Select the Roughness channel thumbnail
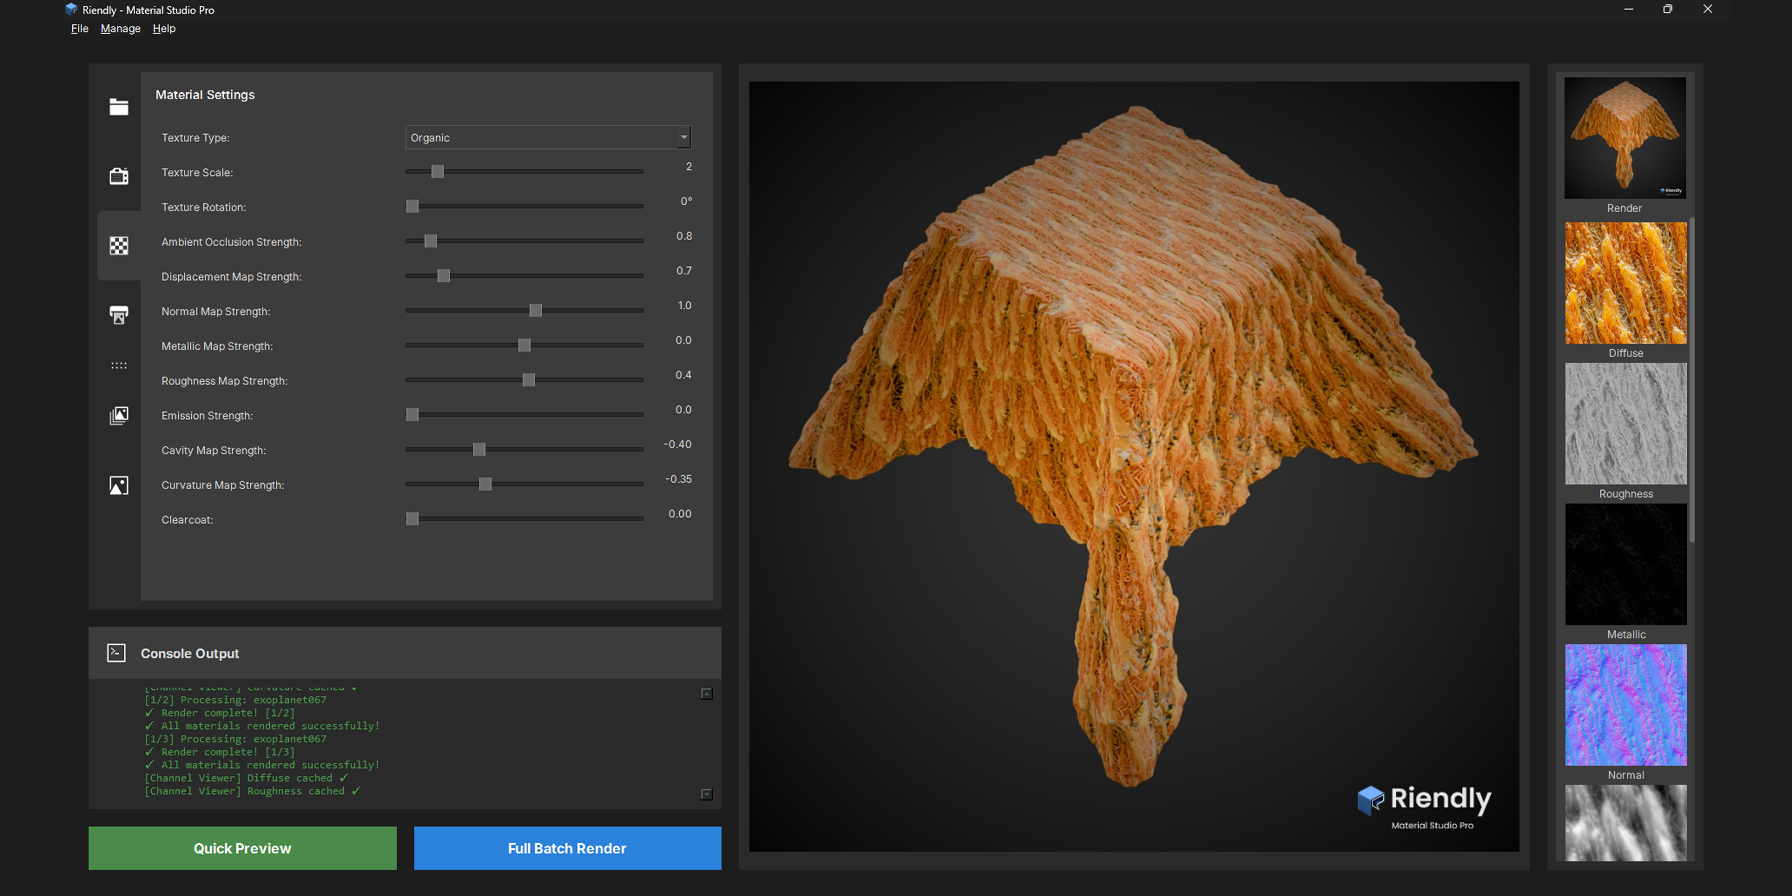 [1625, 424]
